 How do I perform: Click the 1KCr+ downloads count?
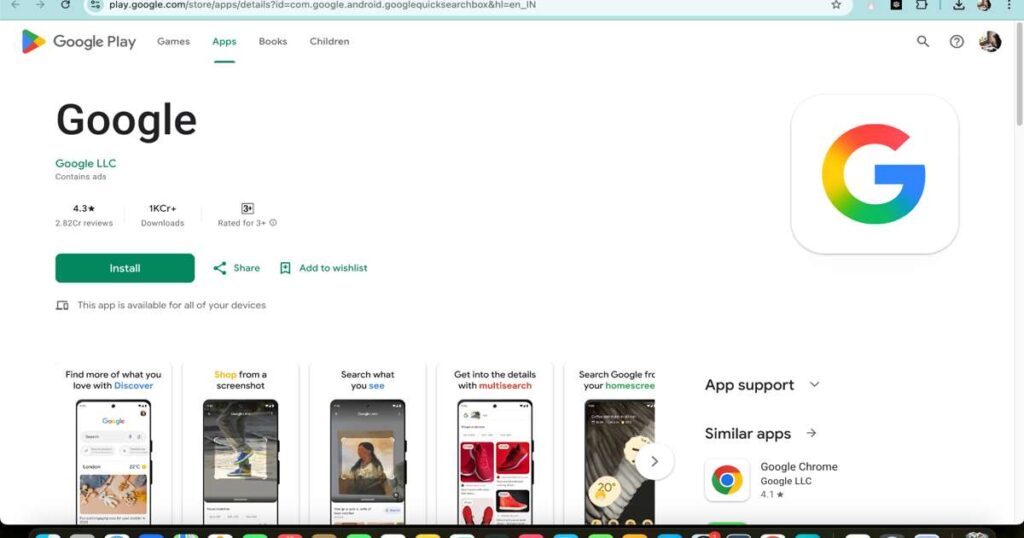point(163,208)
